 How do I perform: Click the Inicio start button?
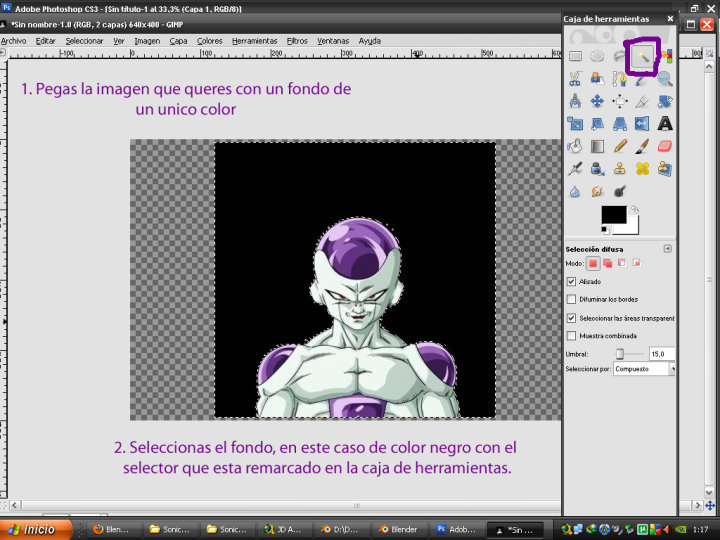click(36, 529)
